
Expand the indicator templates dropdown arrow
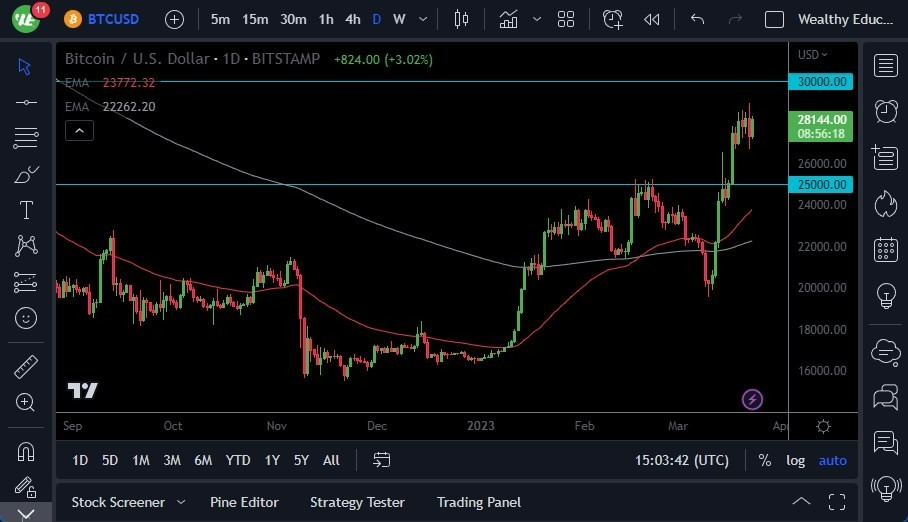pos(537,19)
